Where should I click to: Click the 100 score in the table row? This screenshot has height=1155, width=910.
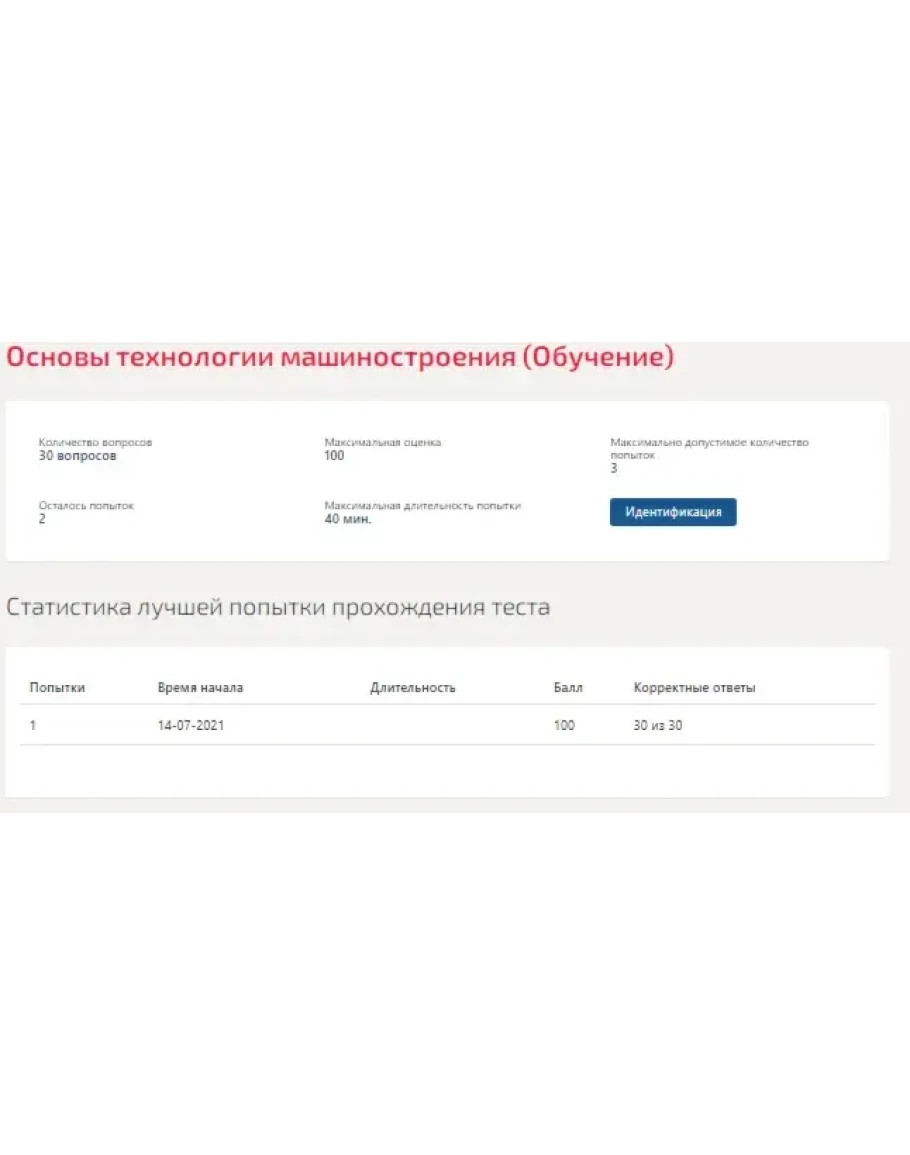[564, 726]
